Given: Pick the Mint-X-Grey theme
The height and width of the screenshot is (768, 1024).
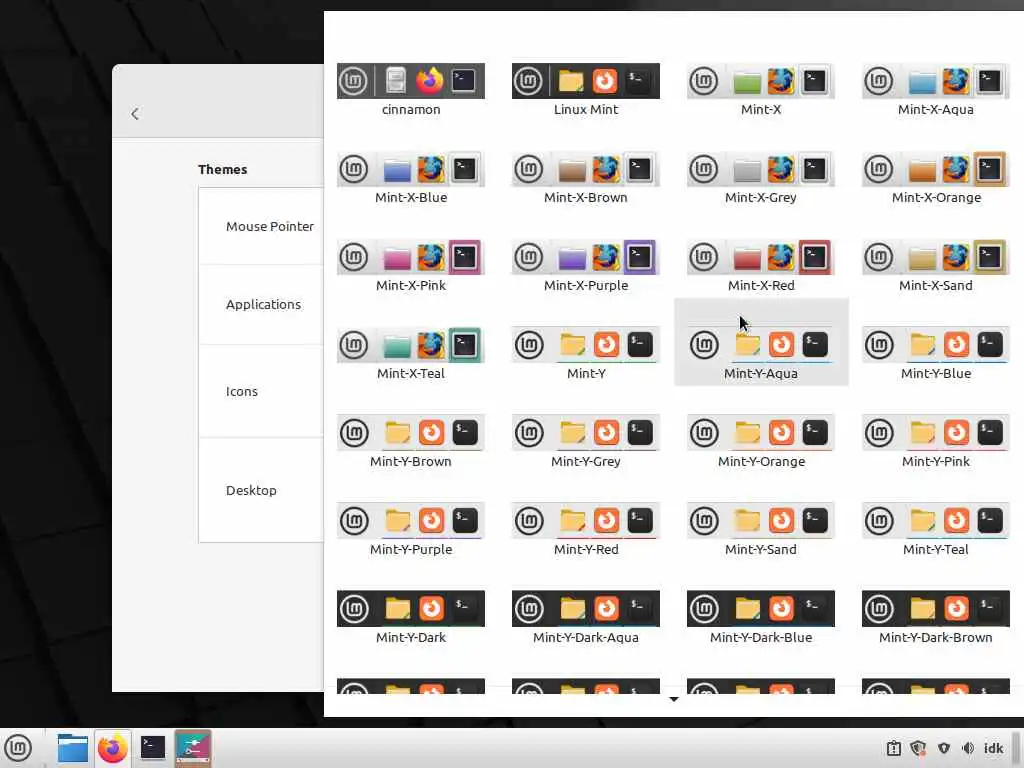Looking at the screenshot, I should [x=761, y=178].
